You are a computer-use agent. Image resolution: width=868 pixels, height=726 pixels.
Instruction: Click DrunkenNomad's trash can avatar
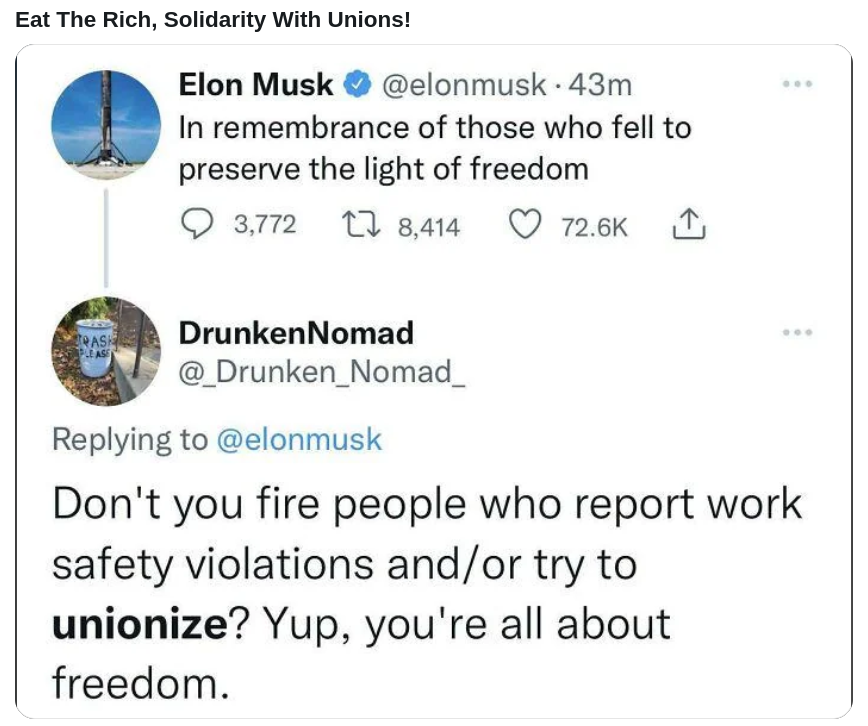coord(106,352)
